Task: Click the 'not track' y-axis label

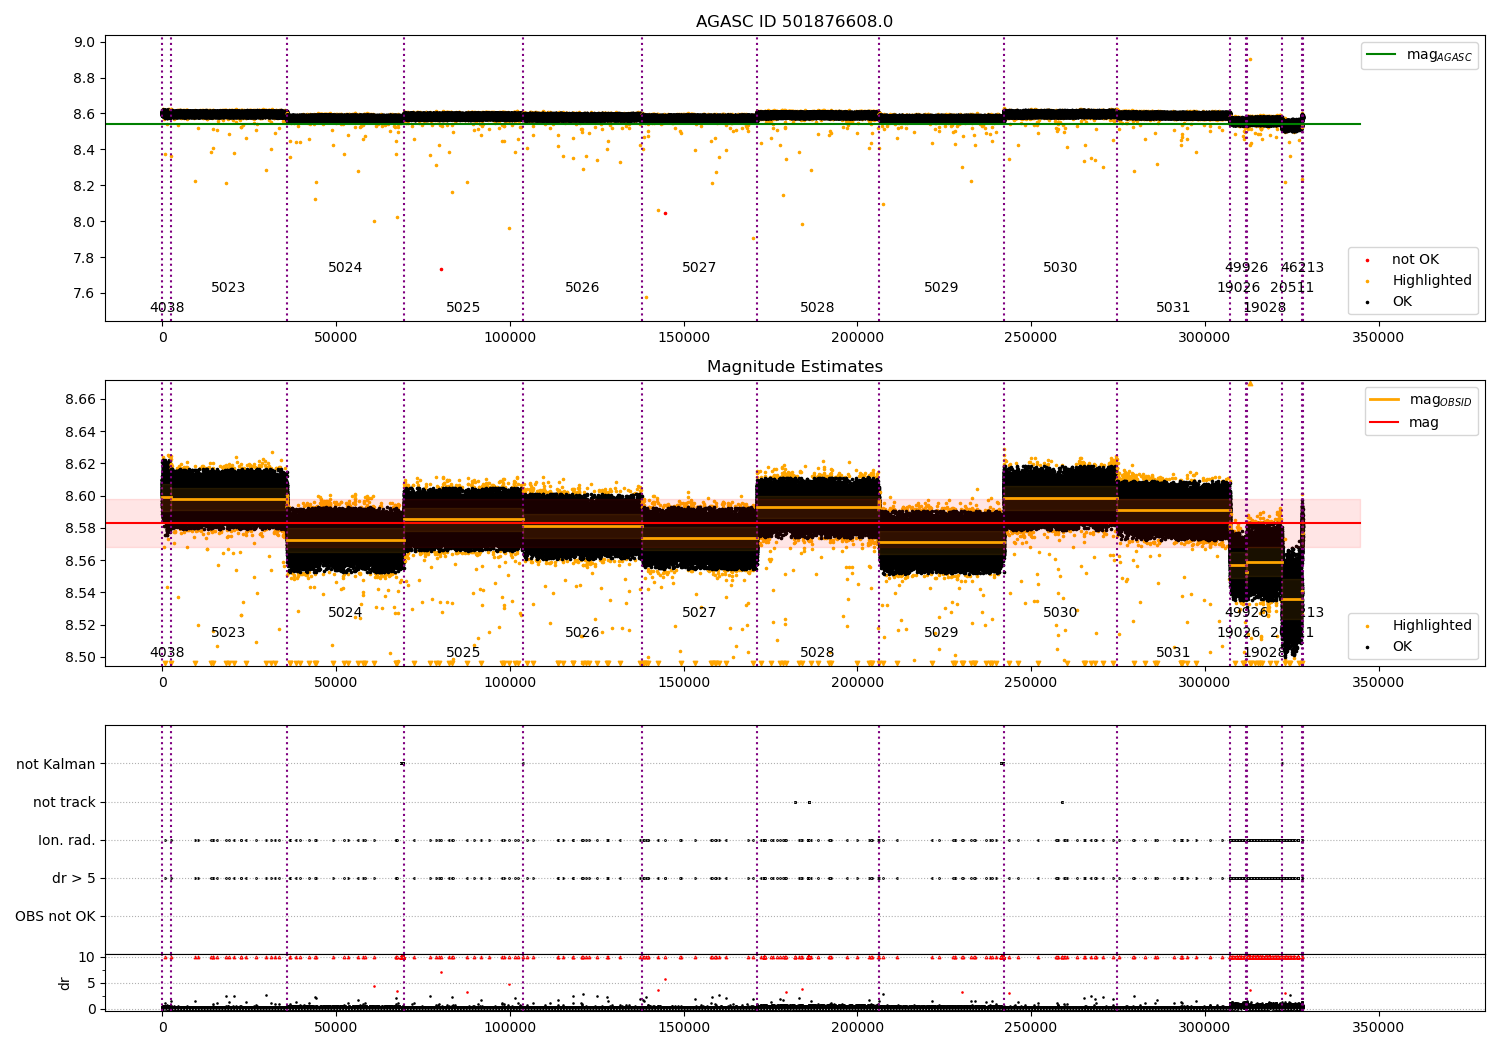Action: 64,803
